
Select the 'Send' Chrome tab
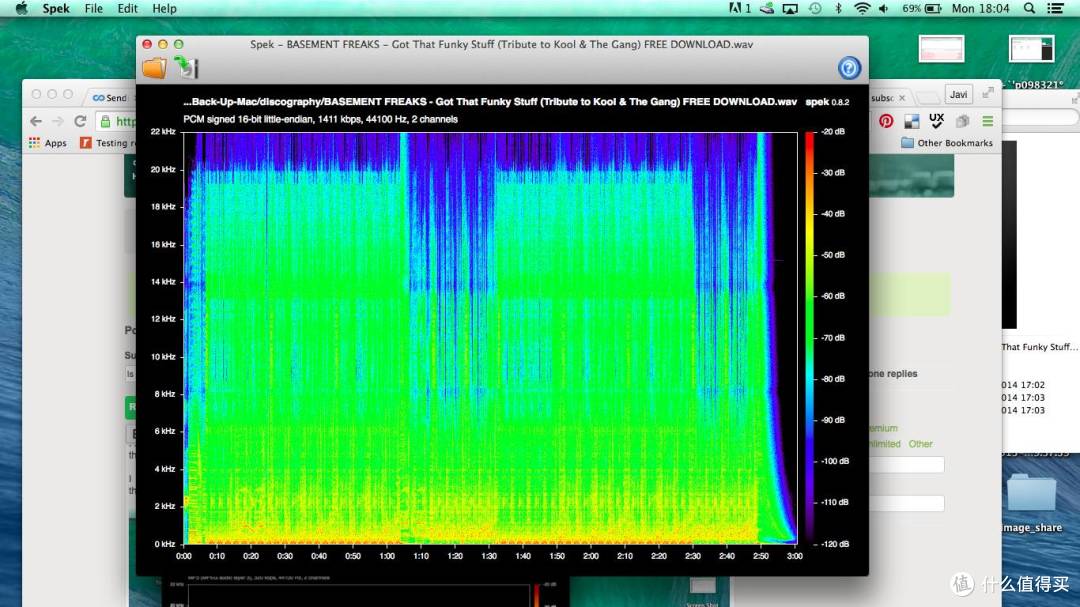coord(110,98)
